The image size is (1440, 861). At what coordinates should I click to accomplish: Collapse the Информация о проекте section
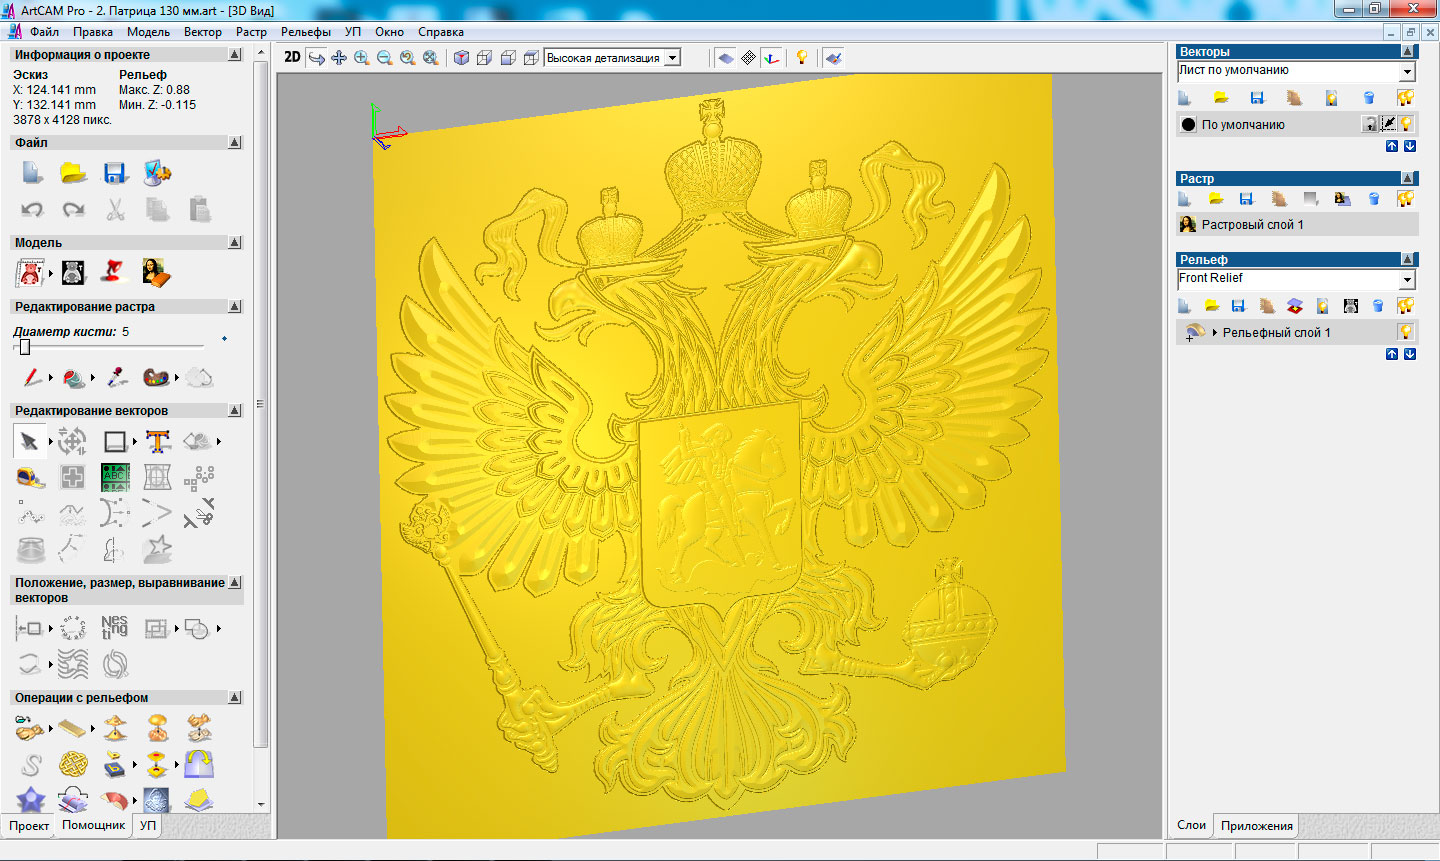click(x=235, y=55)
